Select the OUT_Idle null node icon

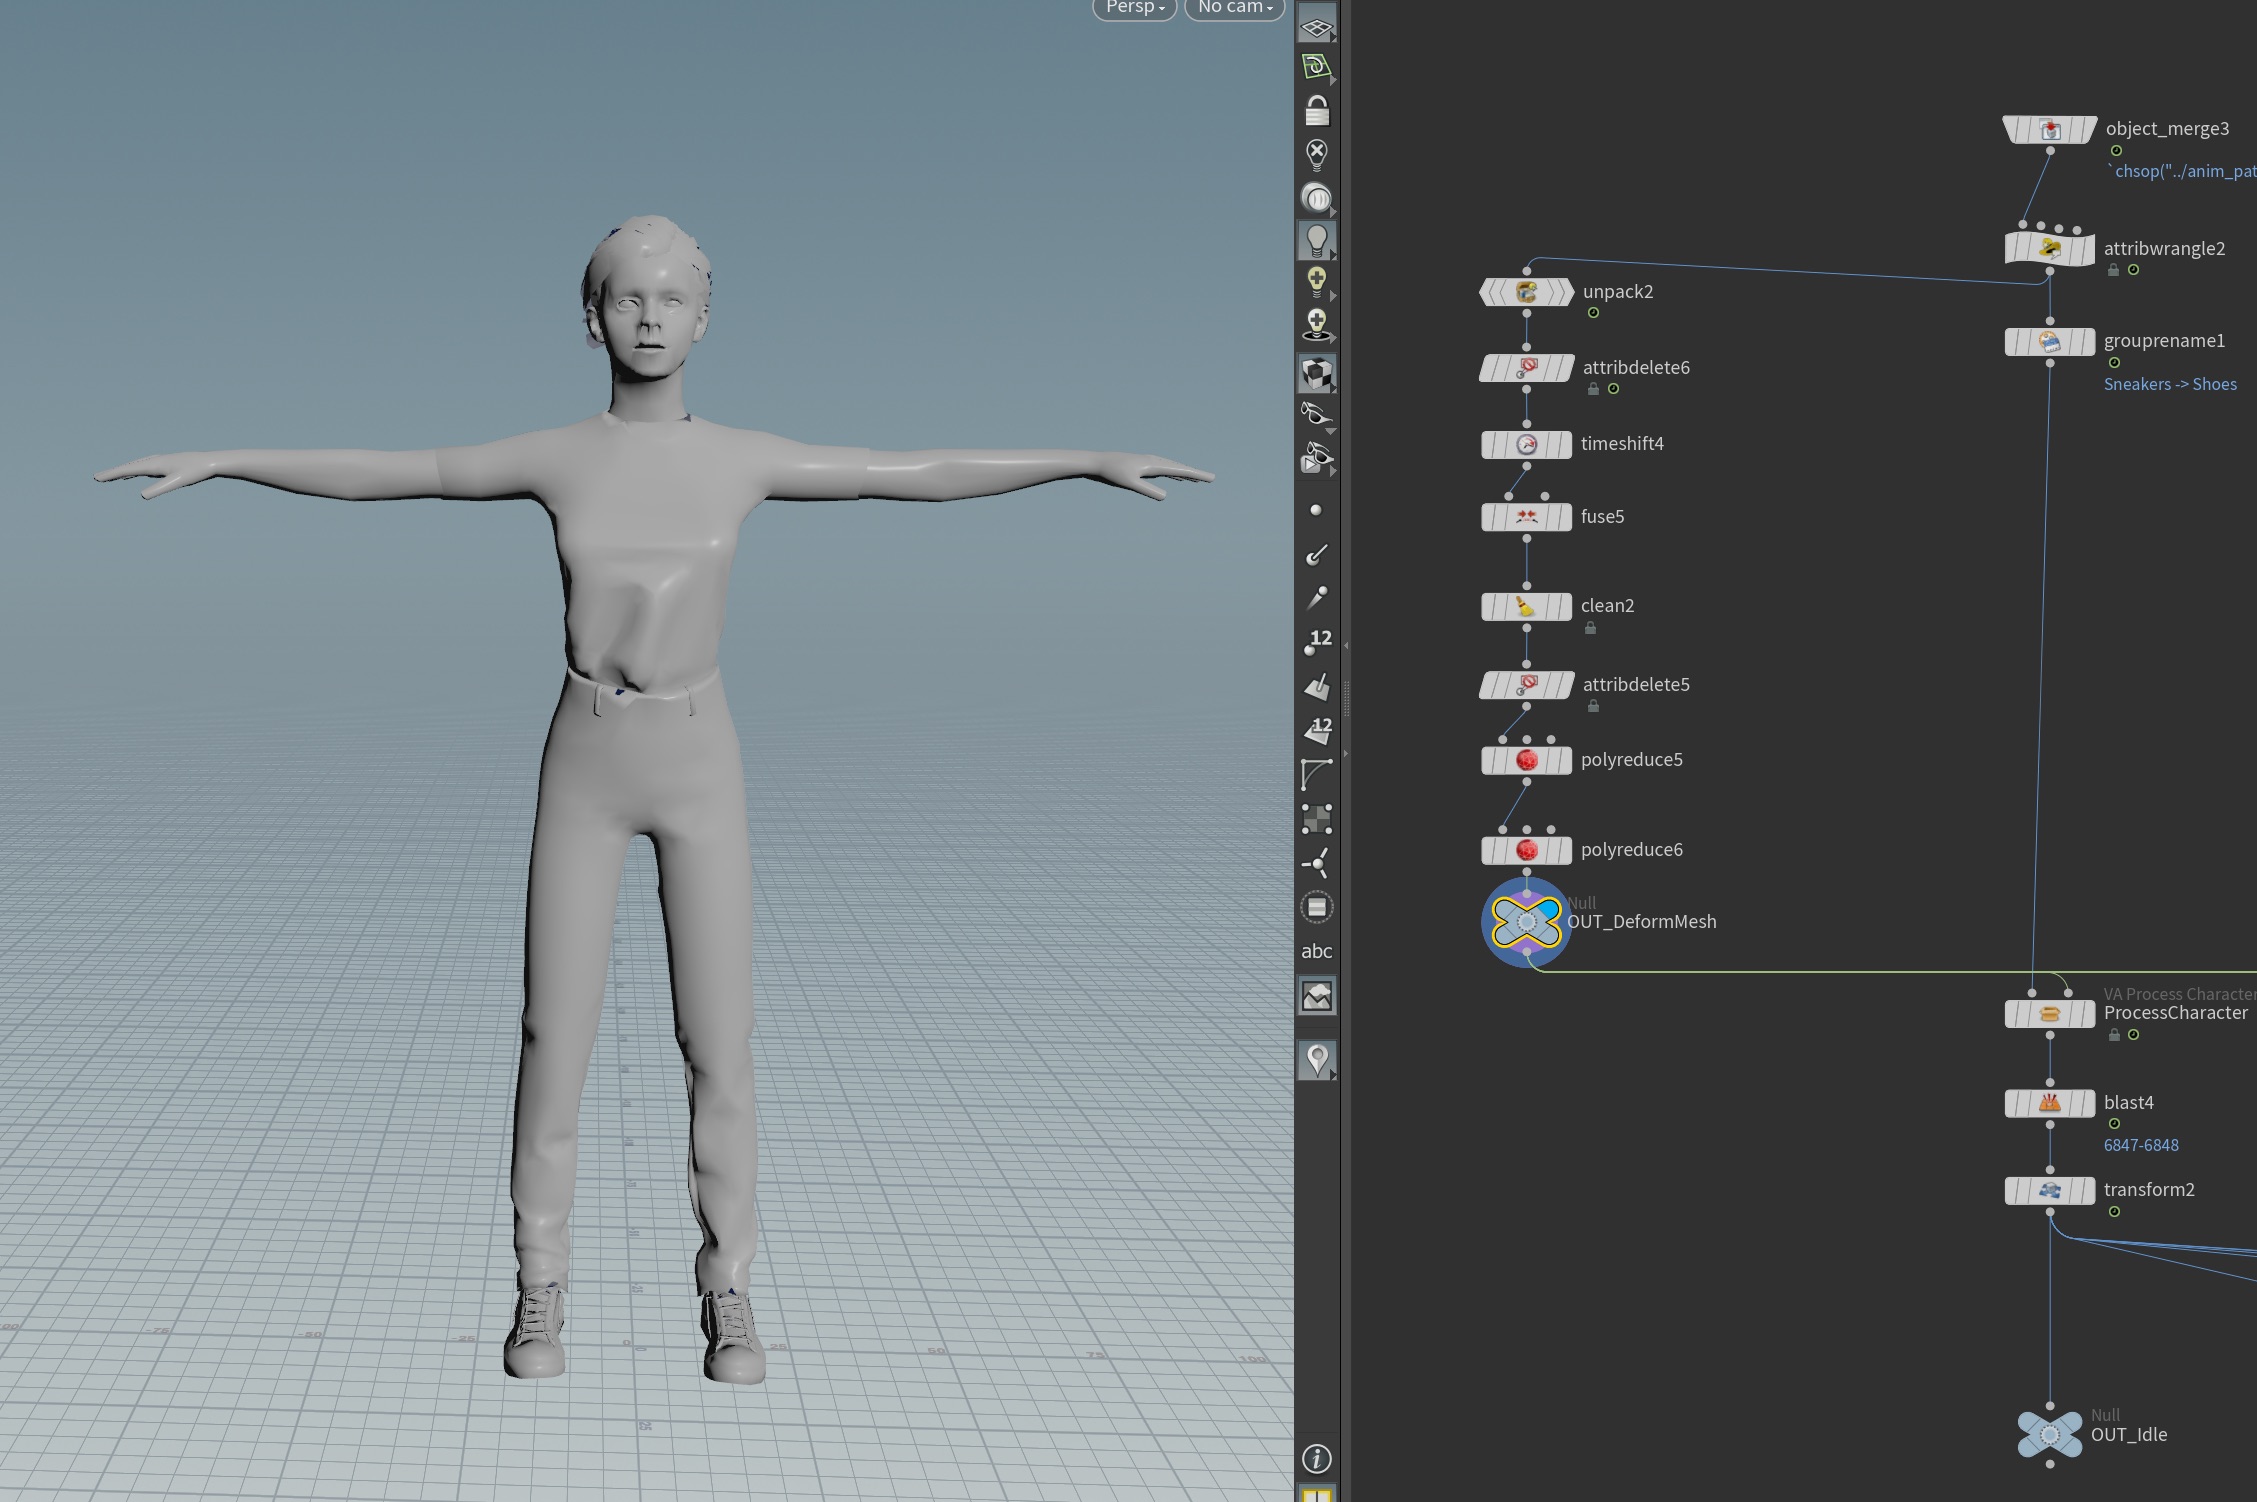click(2050, 1435)
